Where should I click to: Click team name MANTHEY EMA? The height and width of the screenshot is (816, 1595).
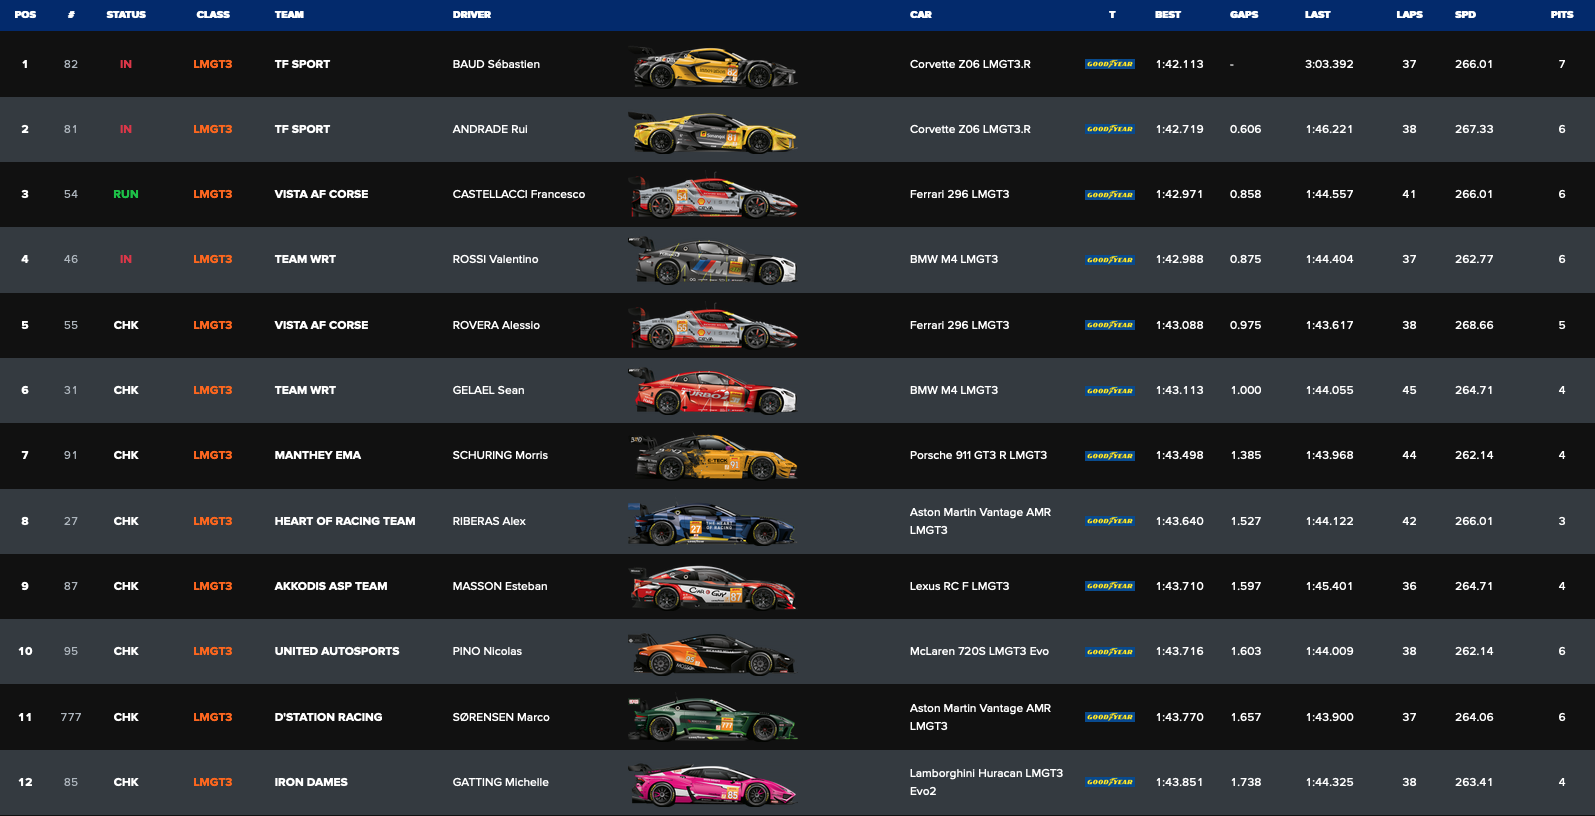click(318, 455)
